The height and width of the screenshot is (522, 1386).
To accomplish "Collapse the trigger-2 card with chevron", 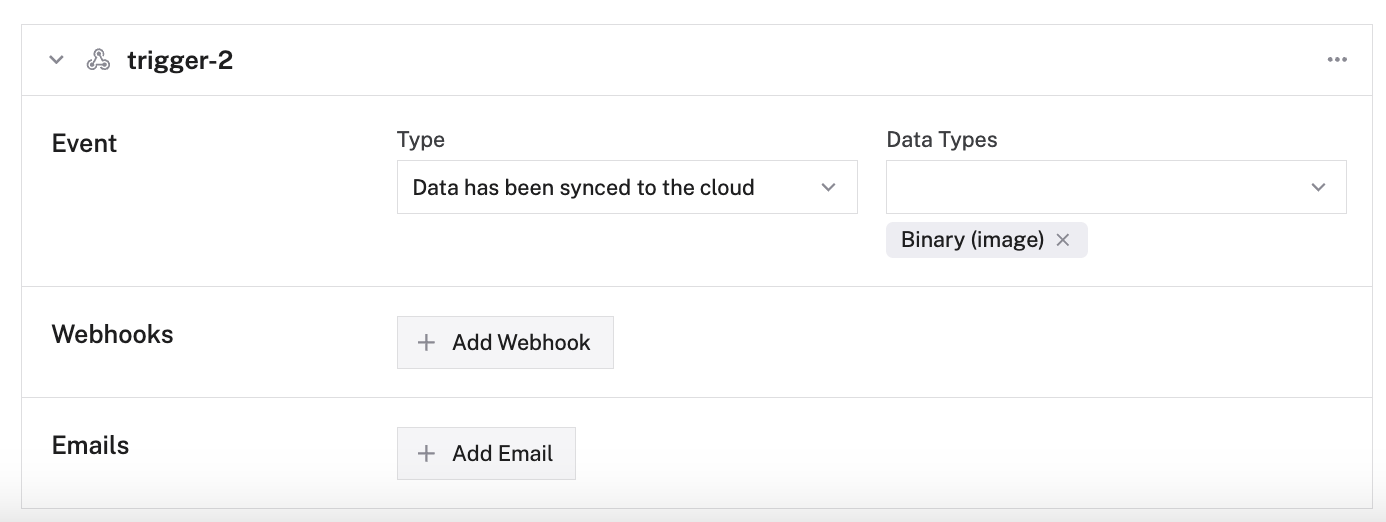I will pyautogui.click(x=57, y=60).
